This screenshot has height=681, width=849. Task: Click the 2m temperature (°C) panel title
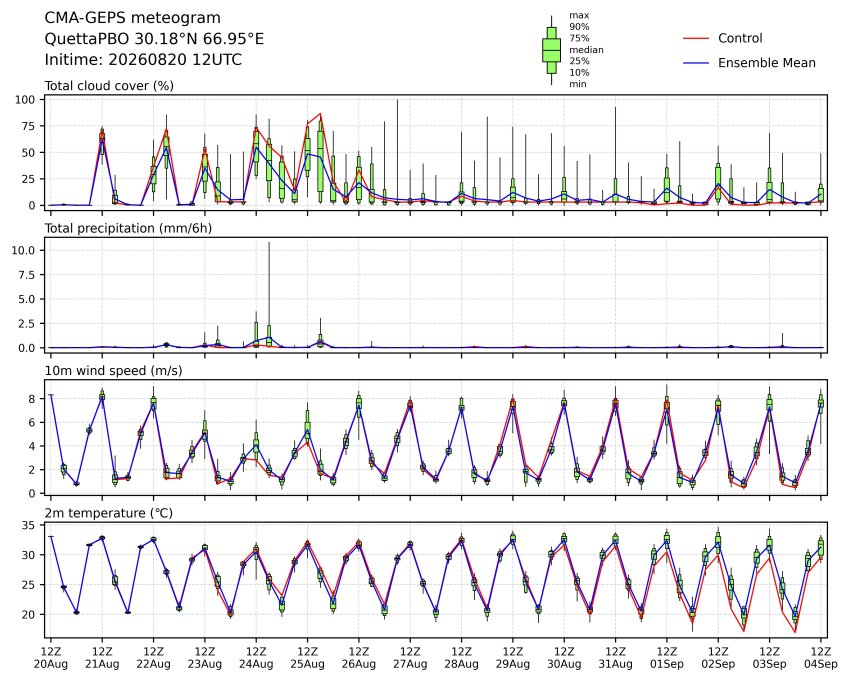[x=108, y=513]
